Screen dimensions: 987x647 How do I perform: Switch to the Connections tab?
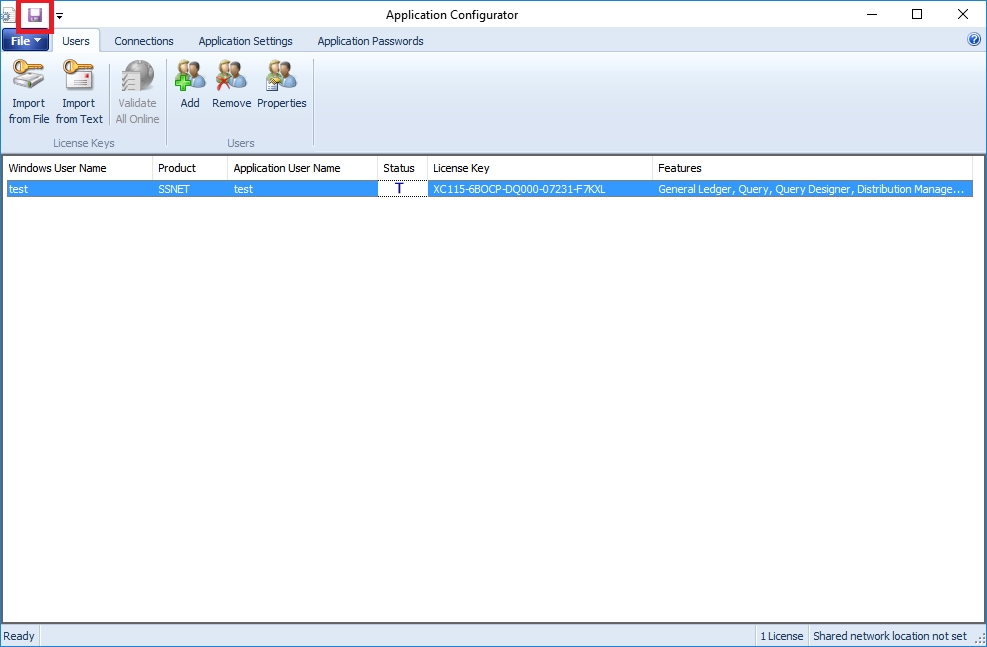[x=144, y=41]
